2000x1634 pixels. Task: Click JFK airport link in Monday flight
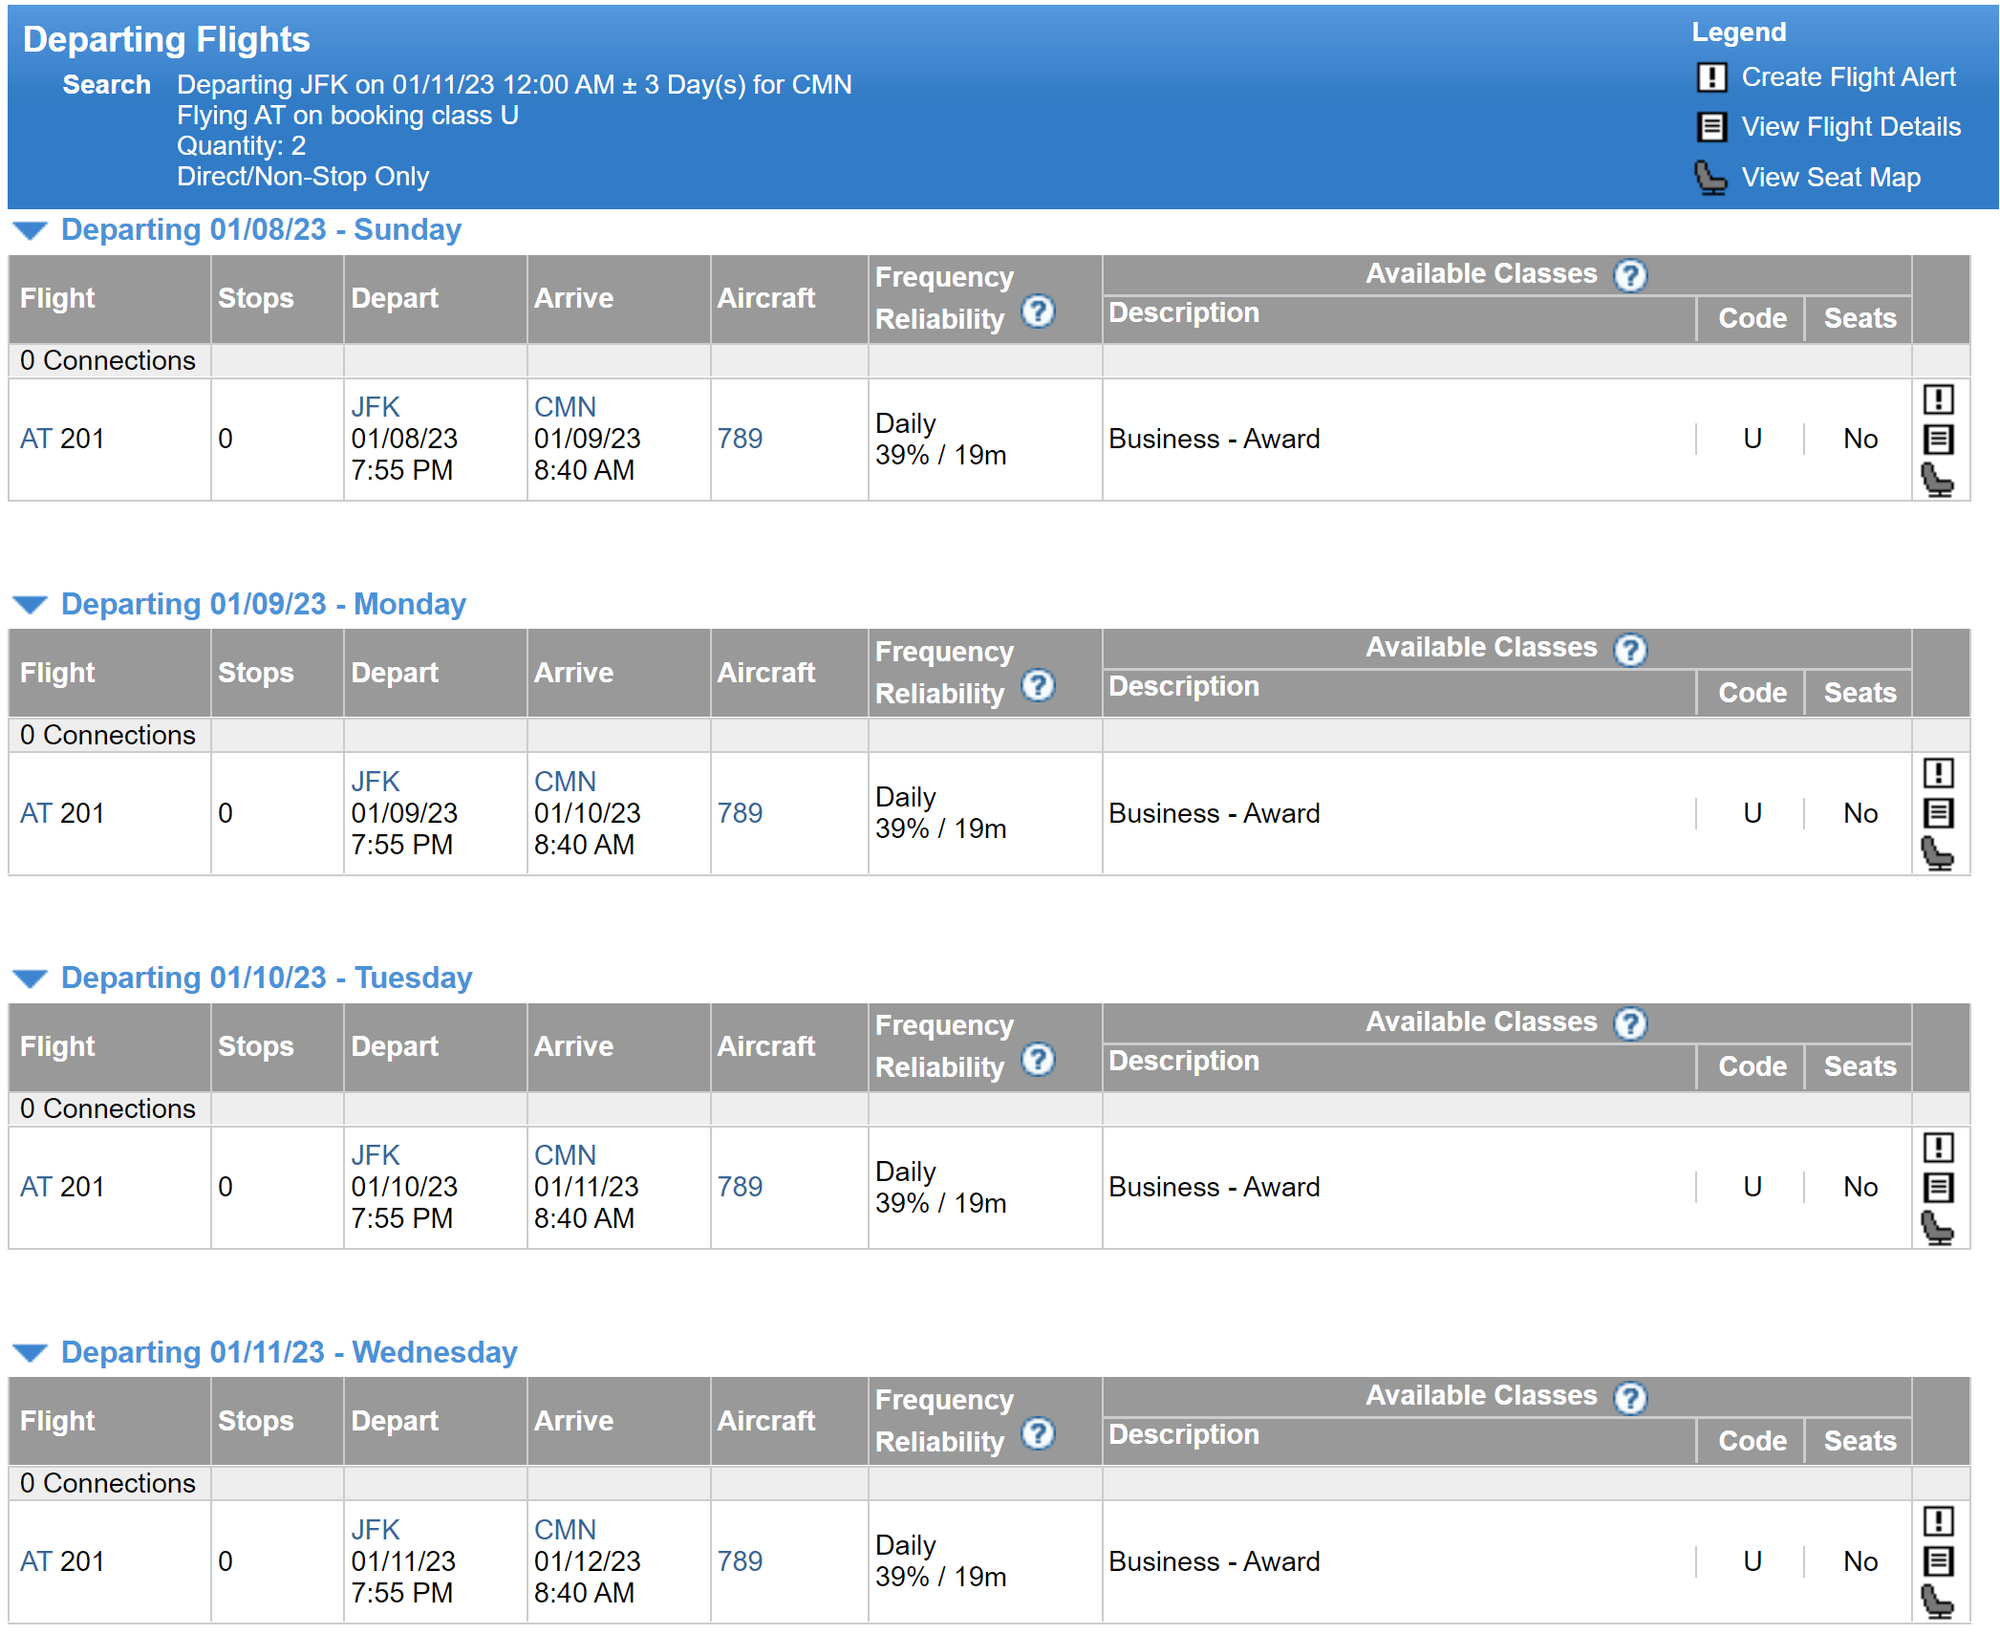tap(375, 781)
